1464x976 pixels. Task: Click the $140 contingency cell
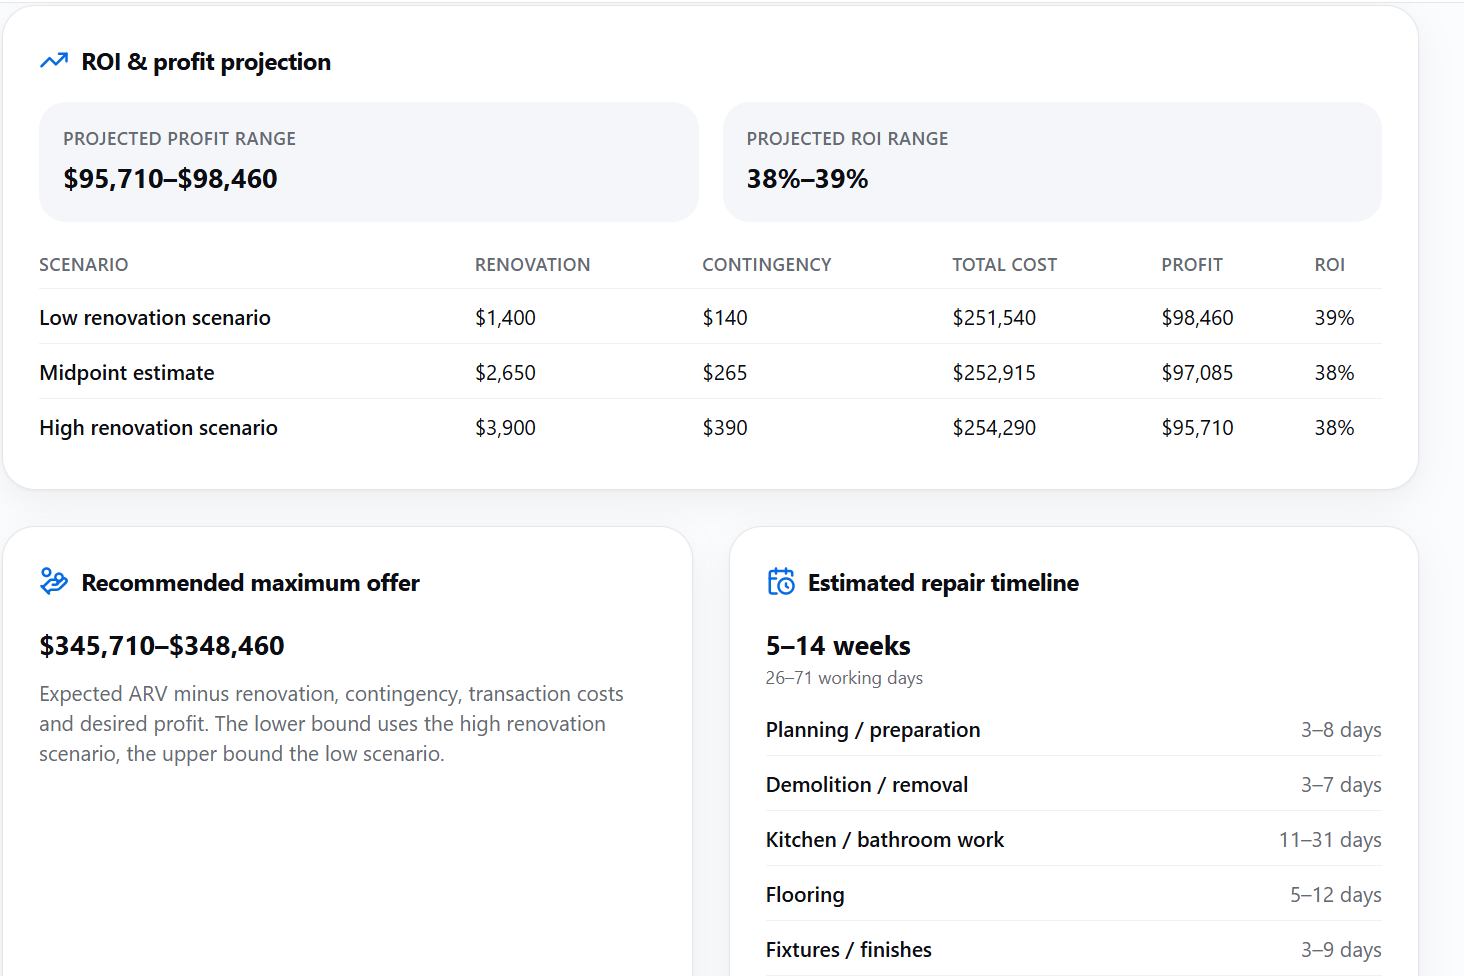(725, 318)
